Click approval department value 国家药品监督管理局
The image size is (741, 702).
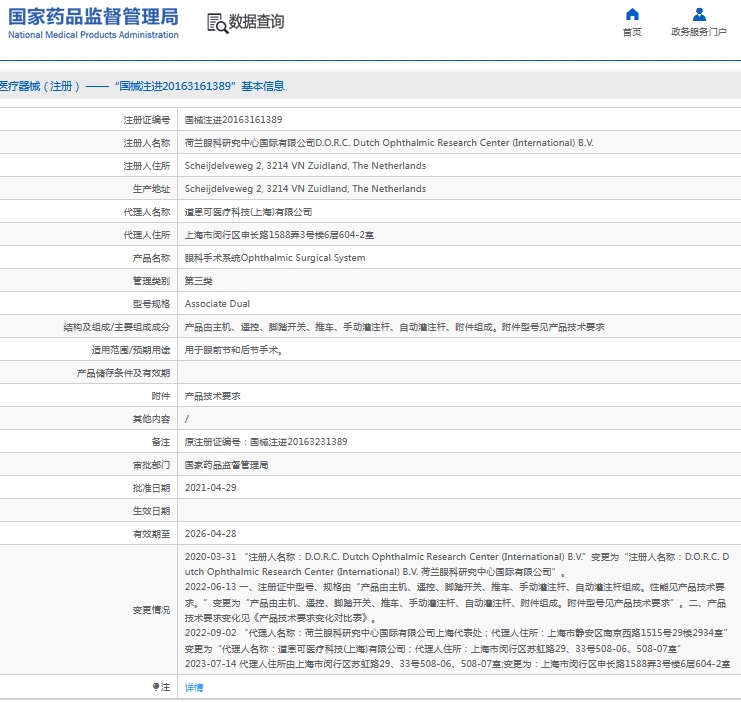coord(226,465)
